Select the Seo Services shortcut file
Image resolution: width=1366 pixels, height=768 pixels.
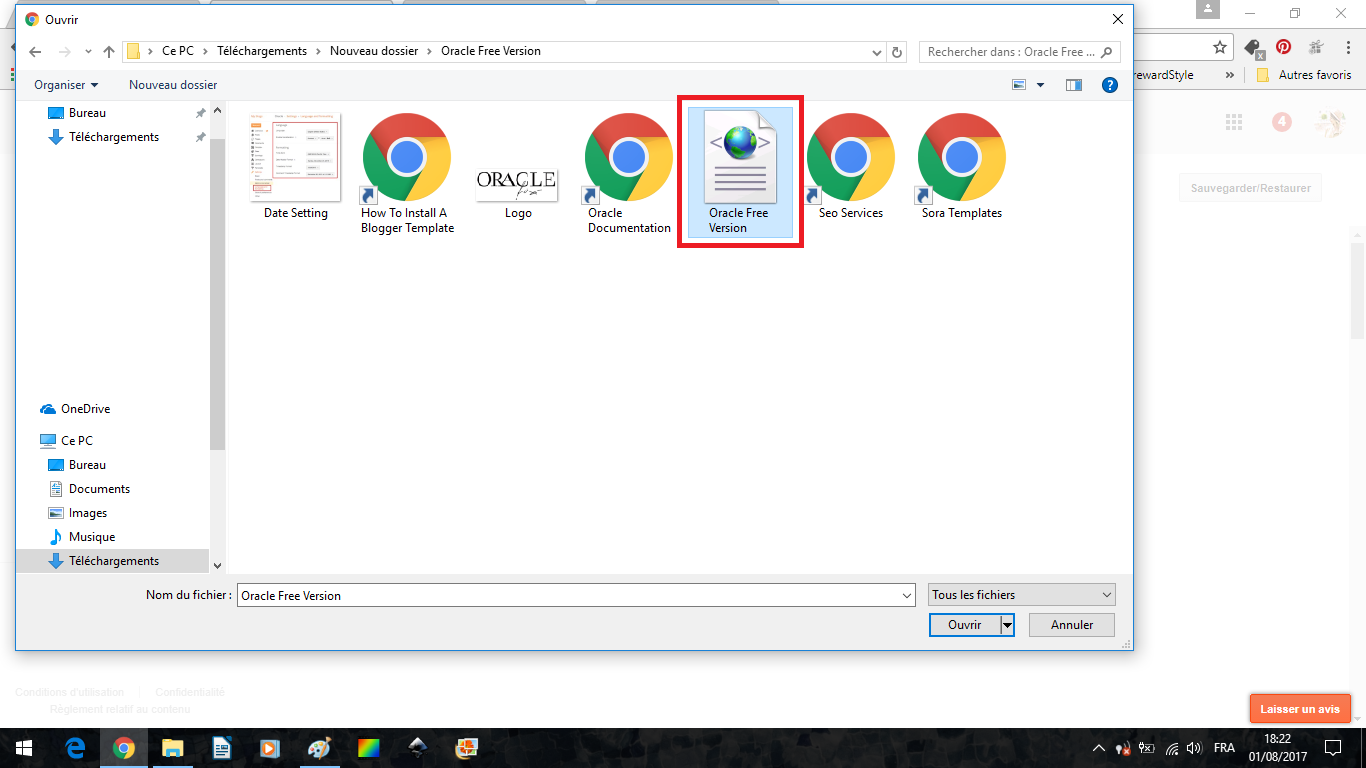(850, 166)
